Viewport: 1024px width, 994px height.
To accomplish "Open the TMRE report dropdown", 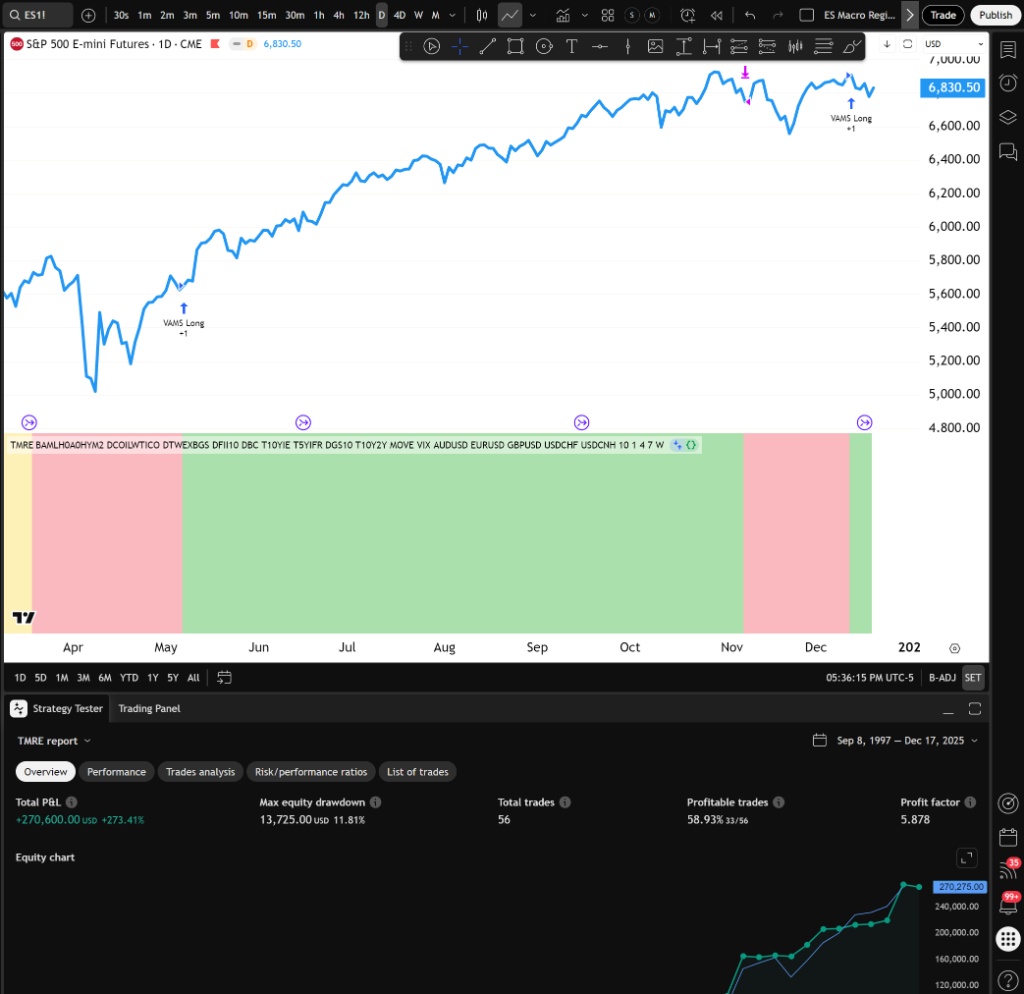I will tap(54, 741).
